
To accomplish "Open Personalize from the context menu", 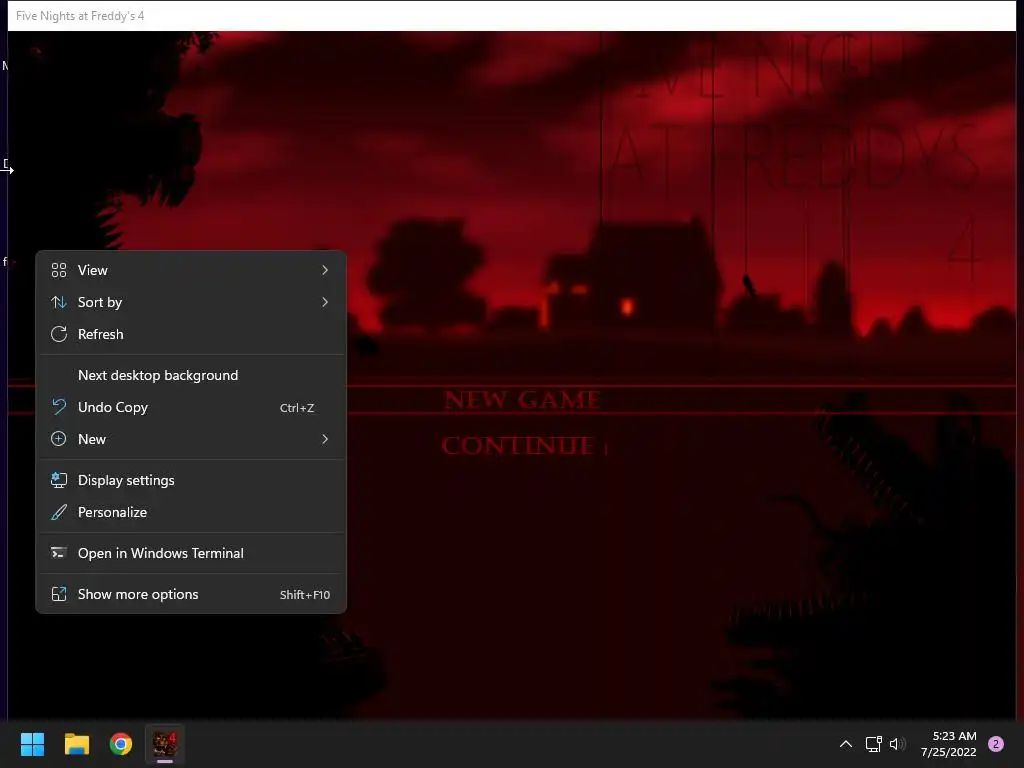I will pos(191,512).
